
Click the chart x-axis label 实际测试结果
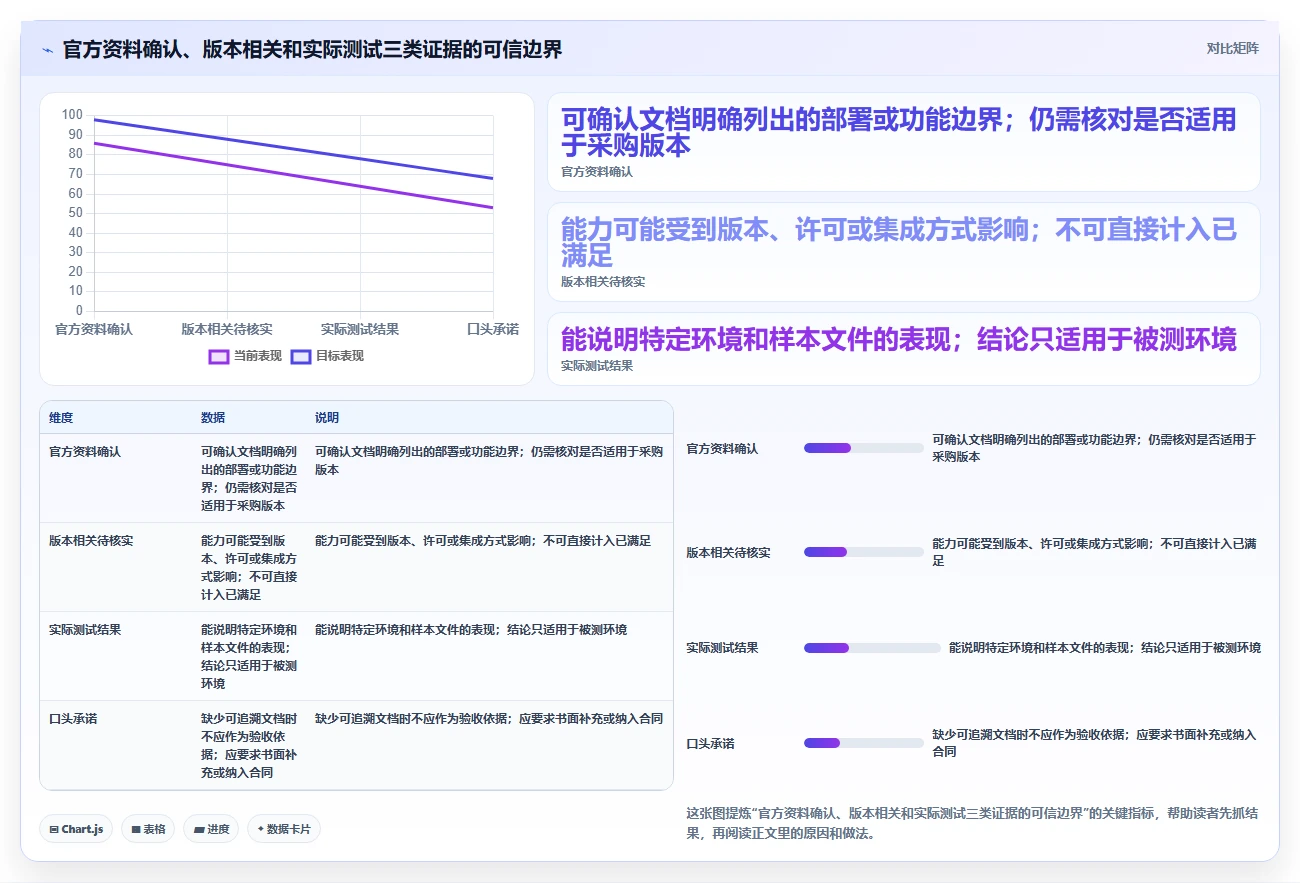360,329
